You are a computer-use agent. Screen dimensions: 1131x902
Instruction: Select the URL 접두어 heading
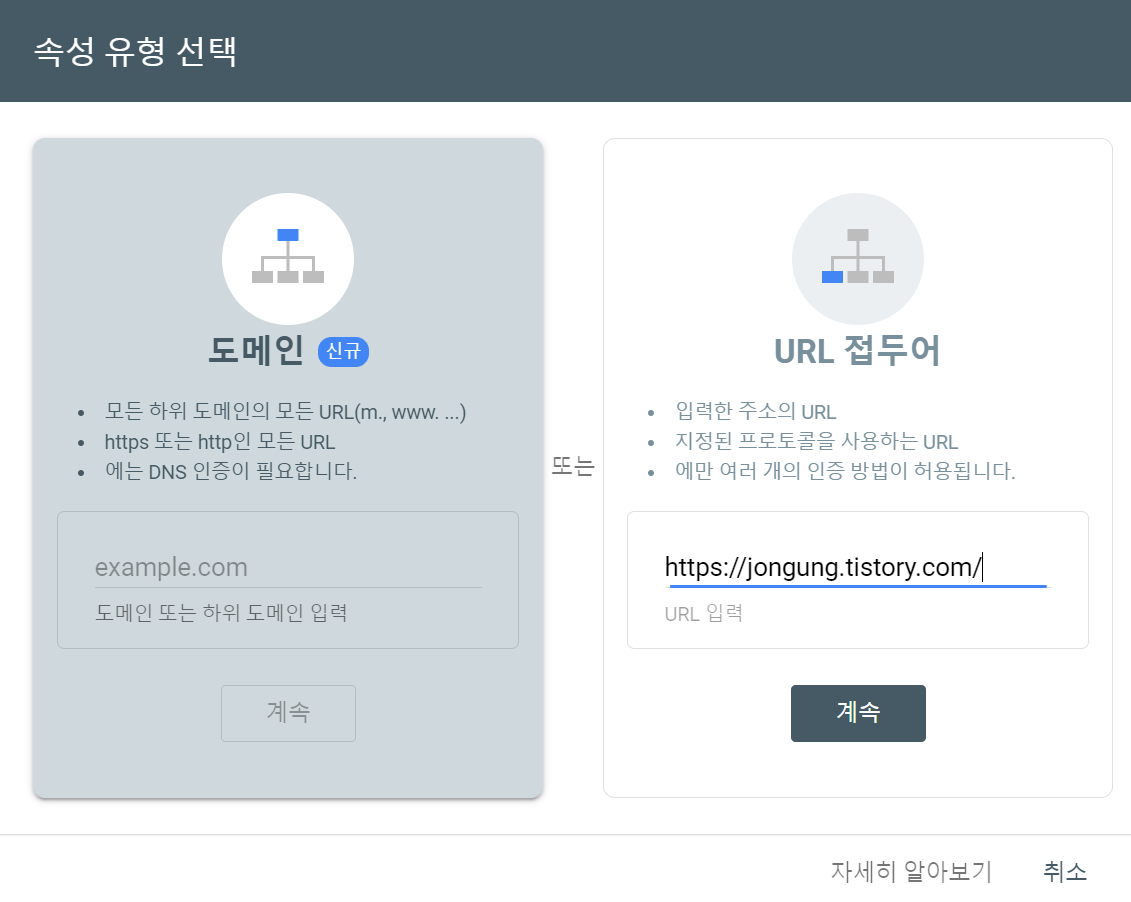(x=857, y=350)
